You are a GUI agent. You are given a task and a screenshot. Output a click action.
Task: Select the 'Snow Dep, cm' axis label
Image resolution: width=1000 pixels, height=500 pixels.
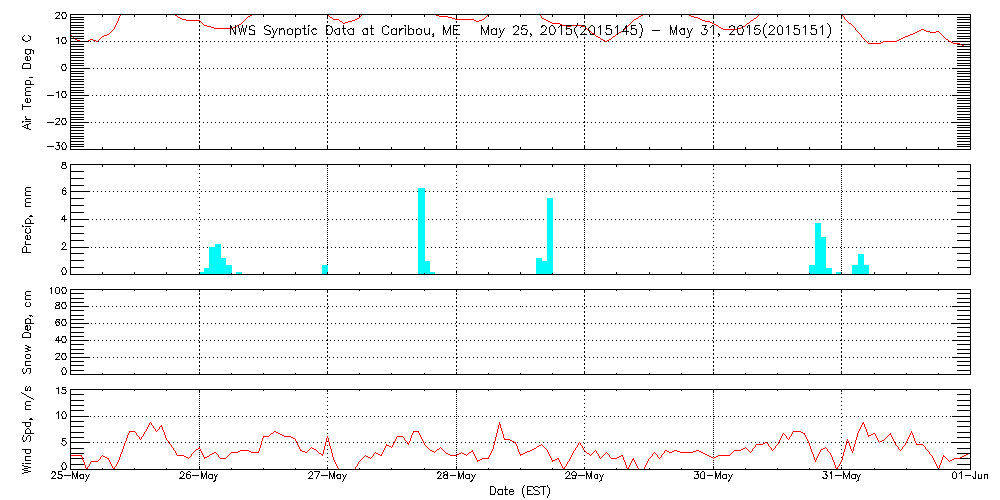(x=28, y=333)
